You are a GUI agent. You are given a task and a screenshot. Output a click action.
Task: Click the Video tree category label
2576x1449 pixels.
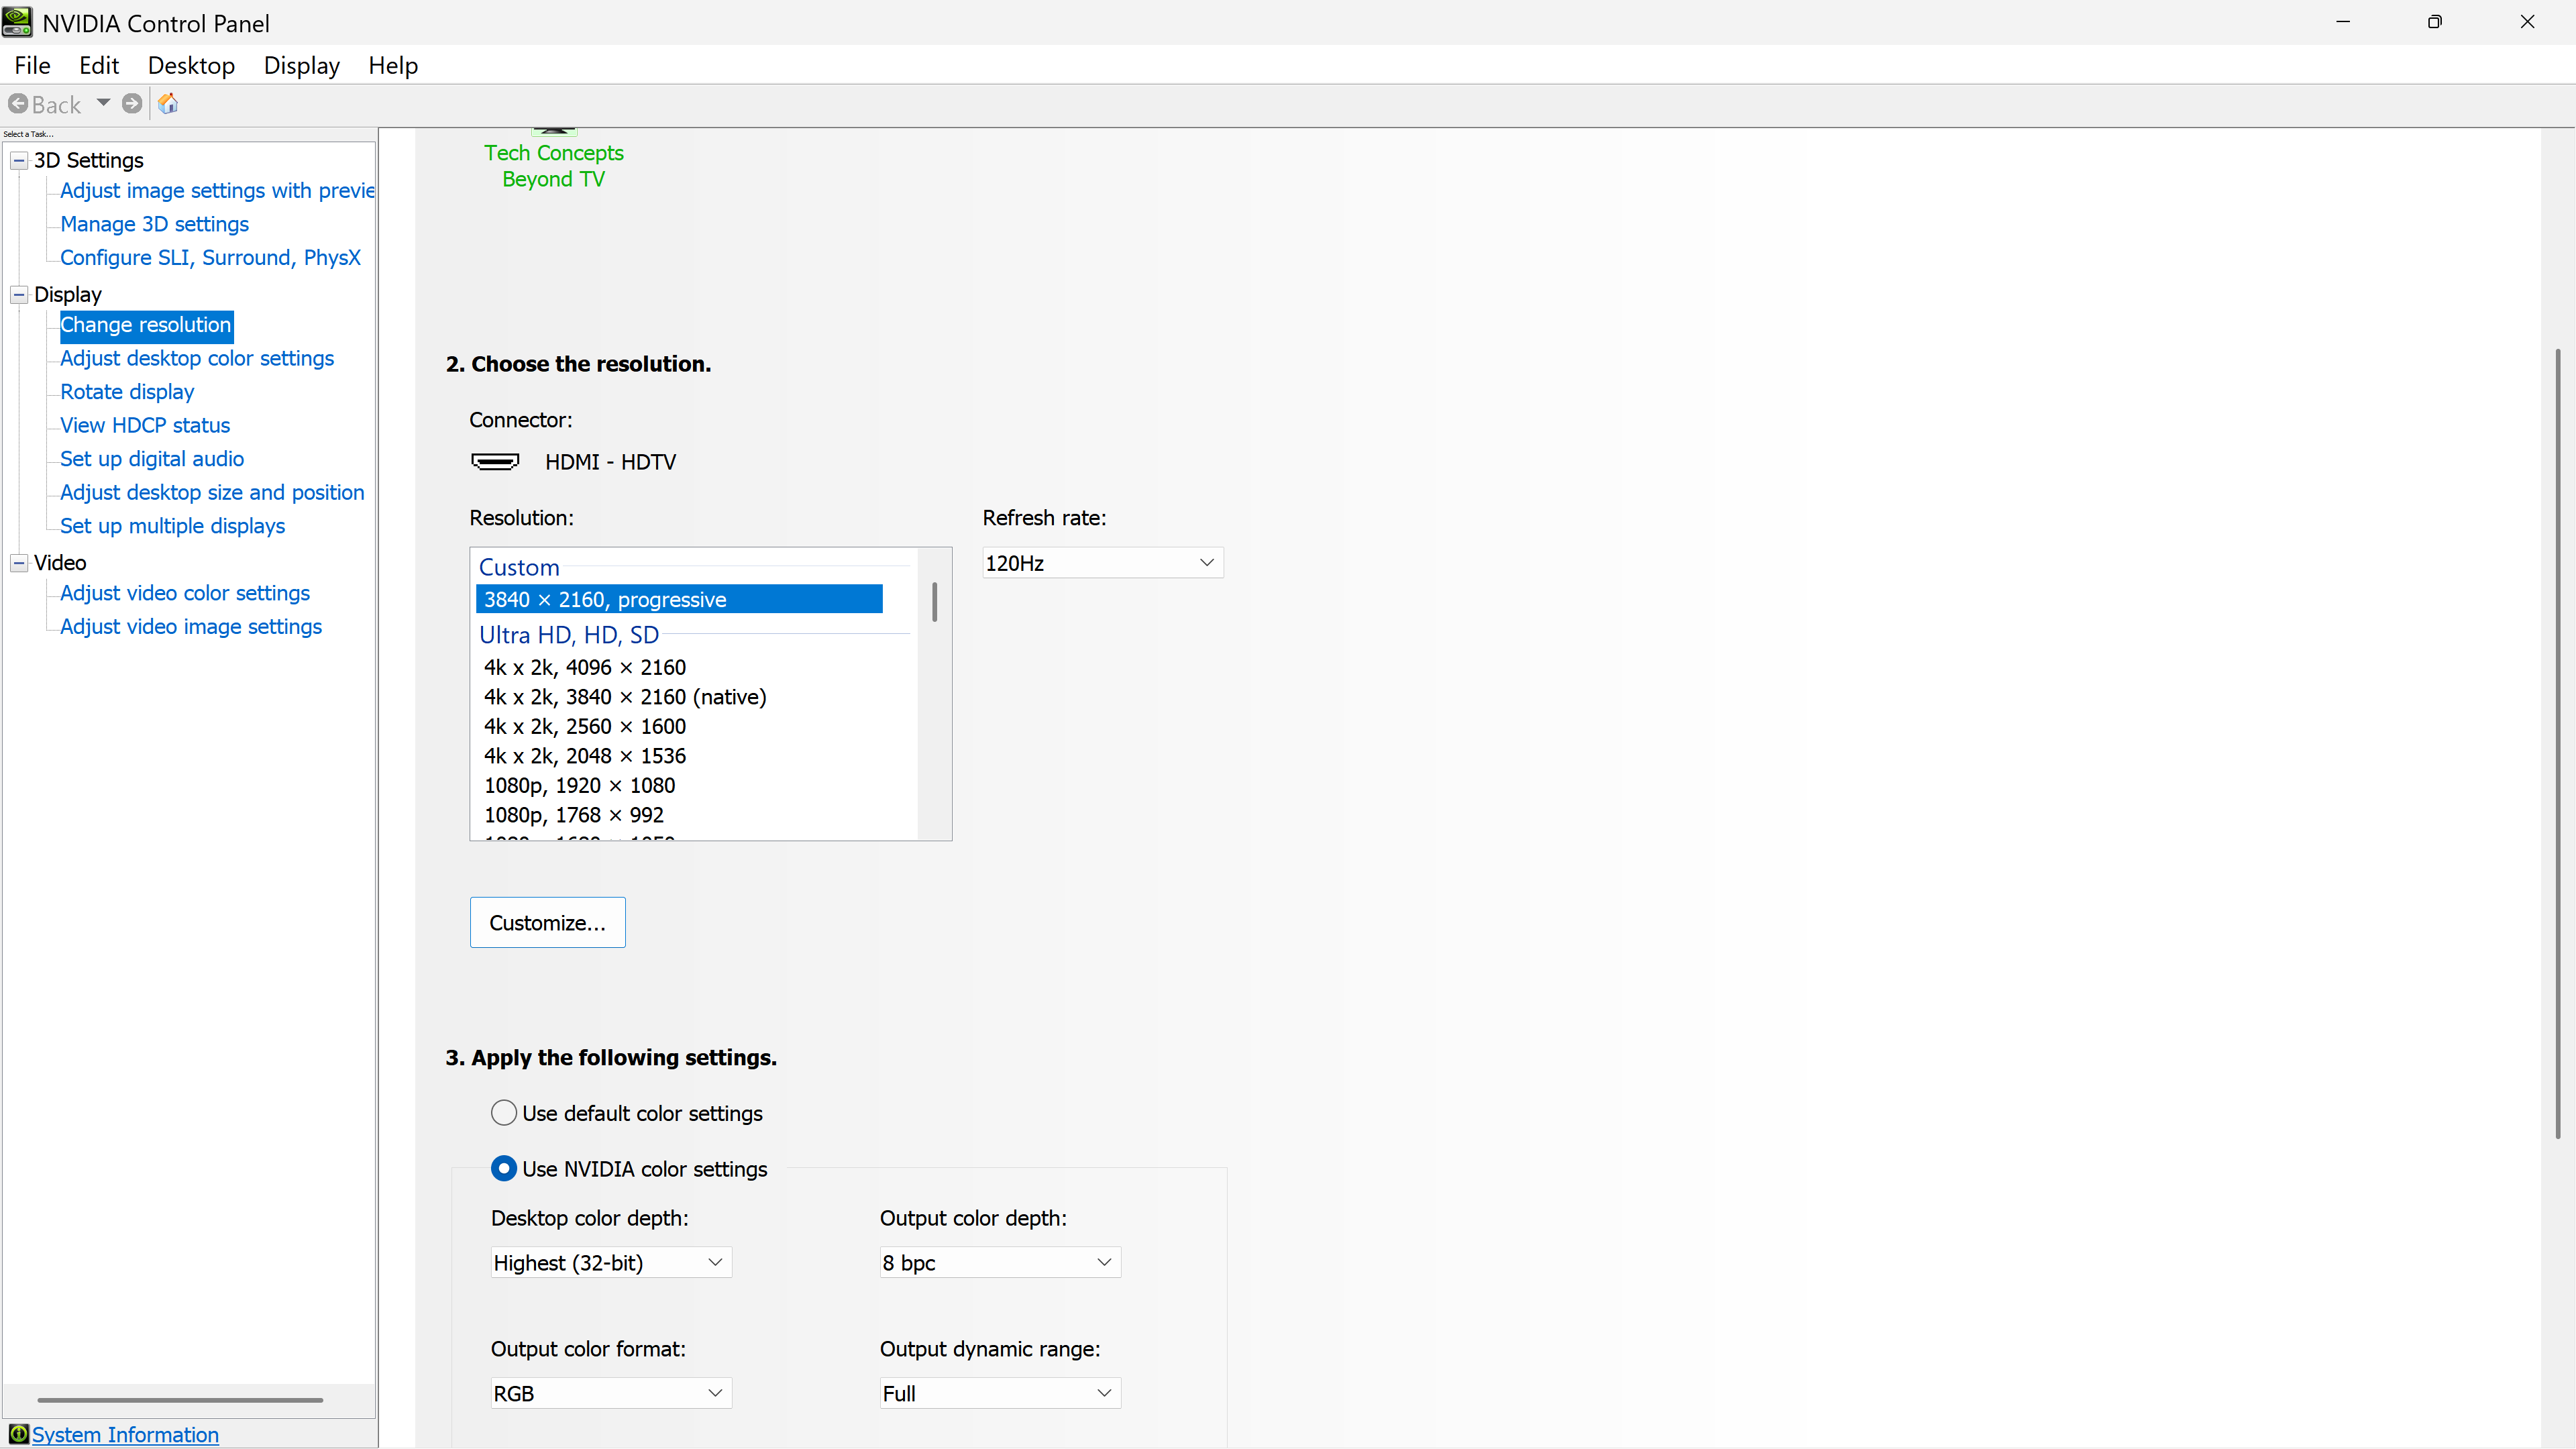coord(60,563)
